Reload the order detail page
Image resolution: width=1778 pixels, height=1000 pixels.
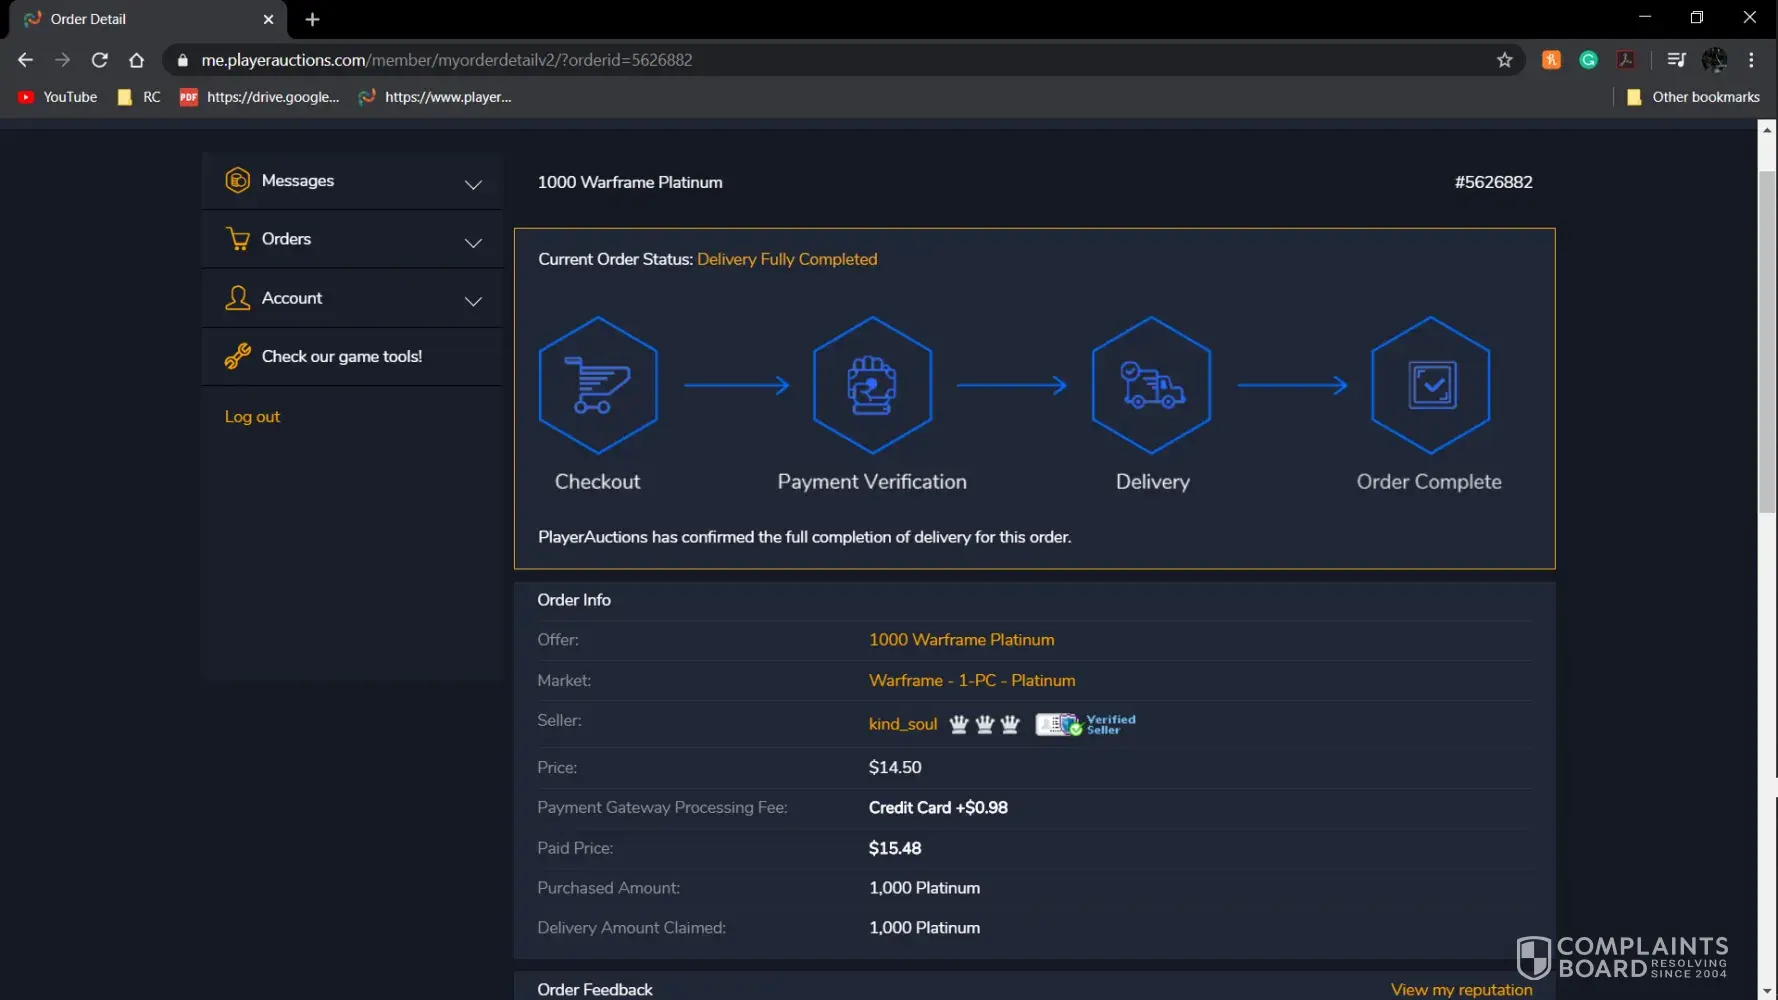pos(99,60)
